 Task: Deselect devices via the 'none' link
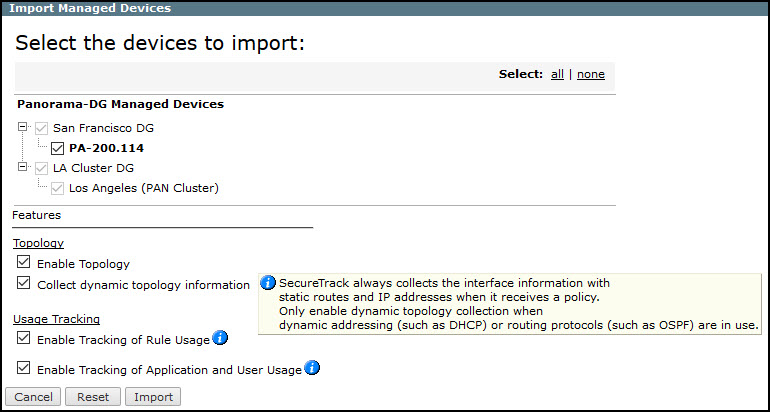[x=590, y=74]
